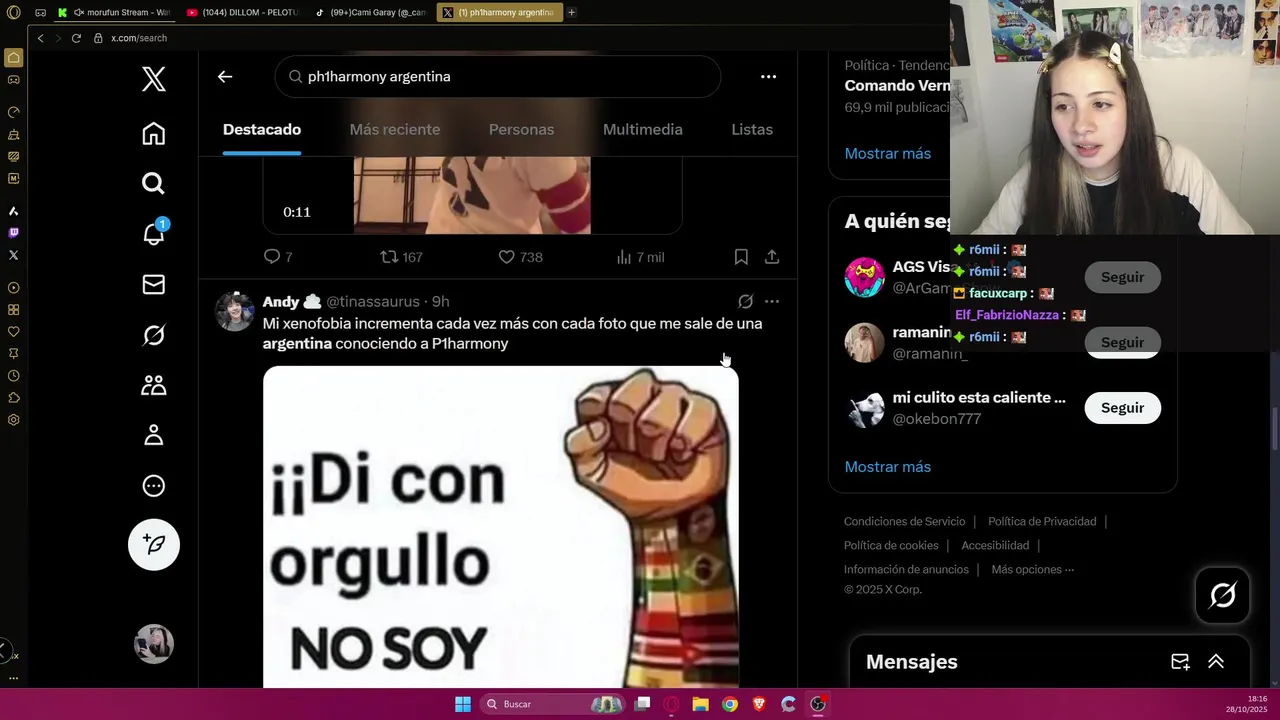Open Opera sidebar settings gear
1280x720 pixels.
pos(13,420)
